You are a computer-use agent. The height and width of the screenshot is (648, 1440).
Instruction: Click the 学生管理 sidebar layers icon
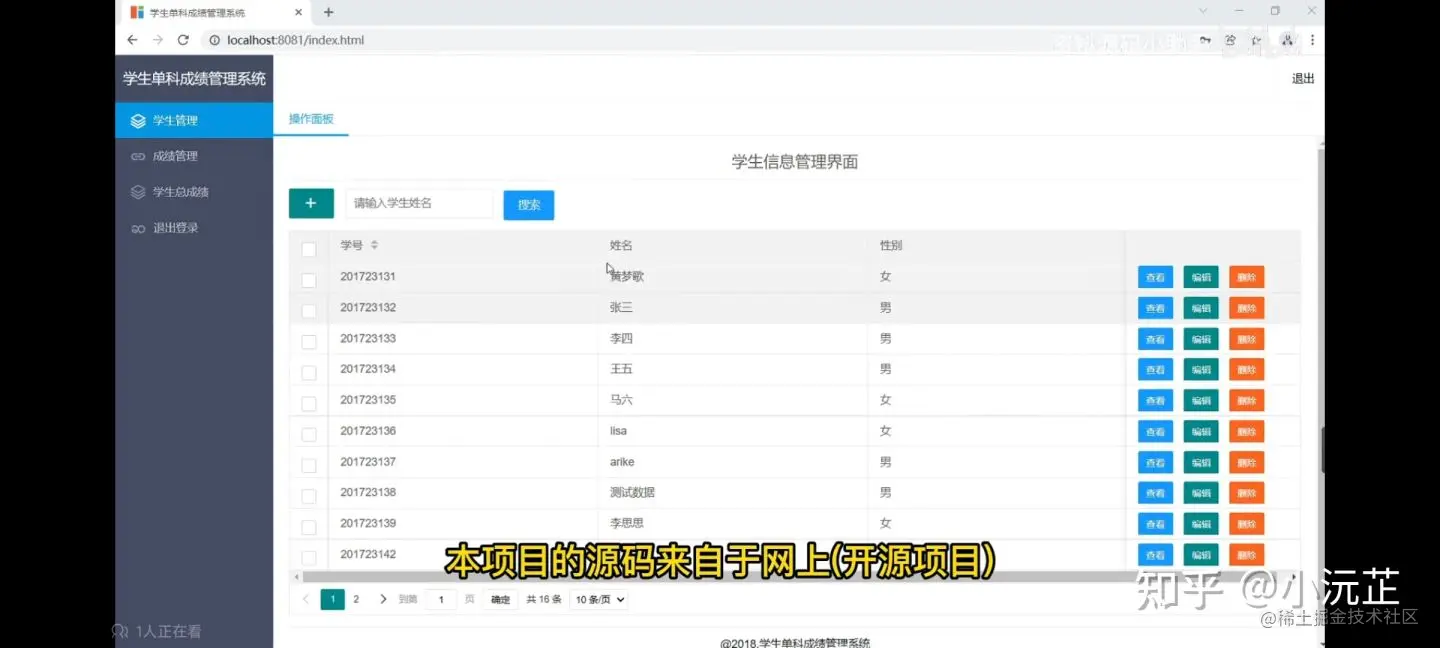point(138,121)
